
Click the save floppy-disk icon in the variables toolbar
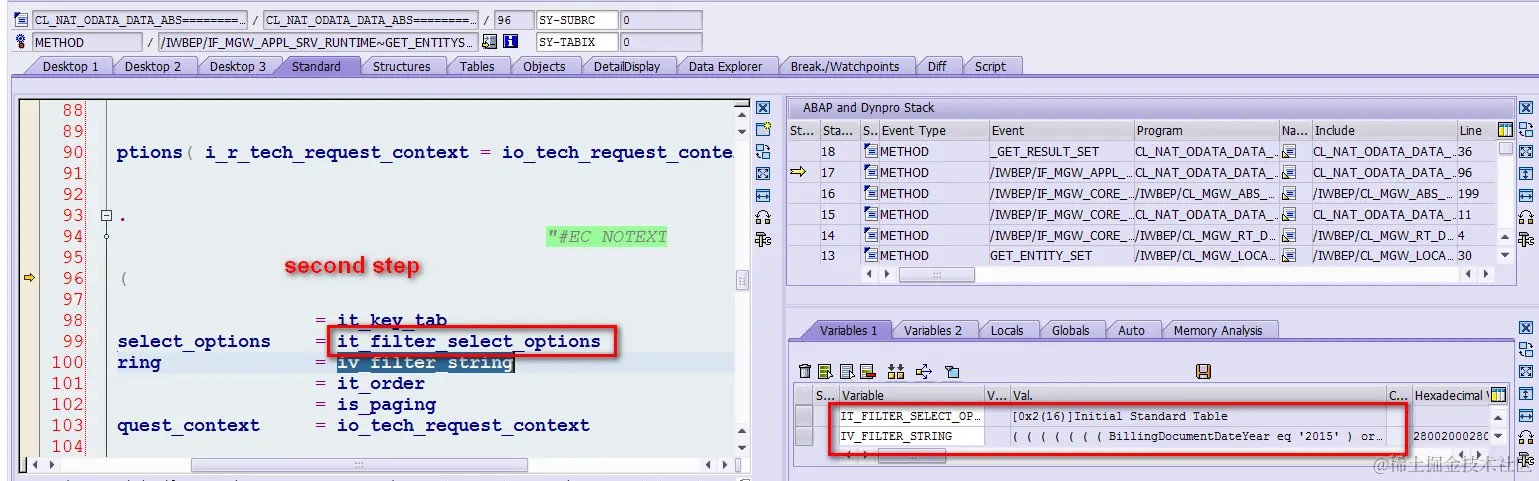pos(1203,372)
